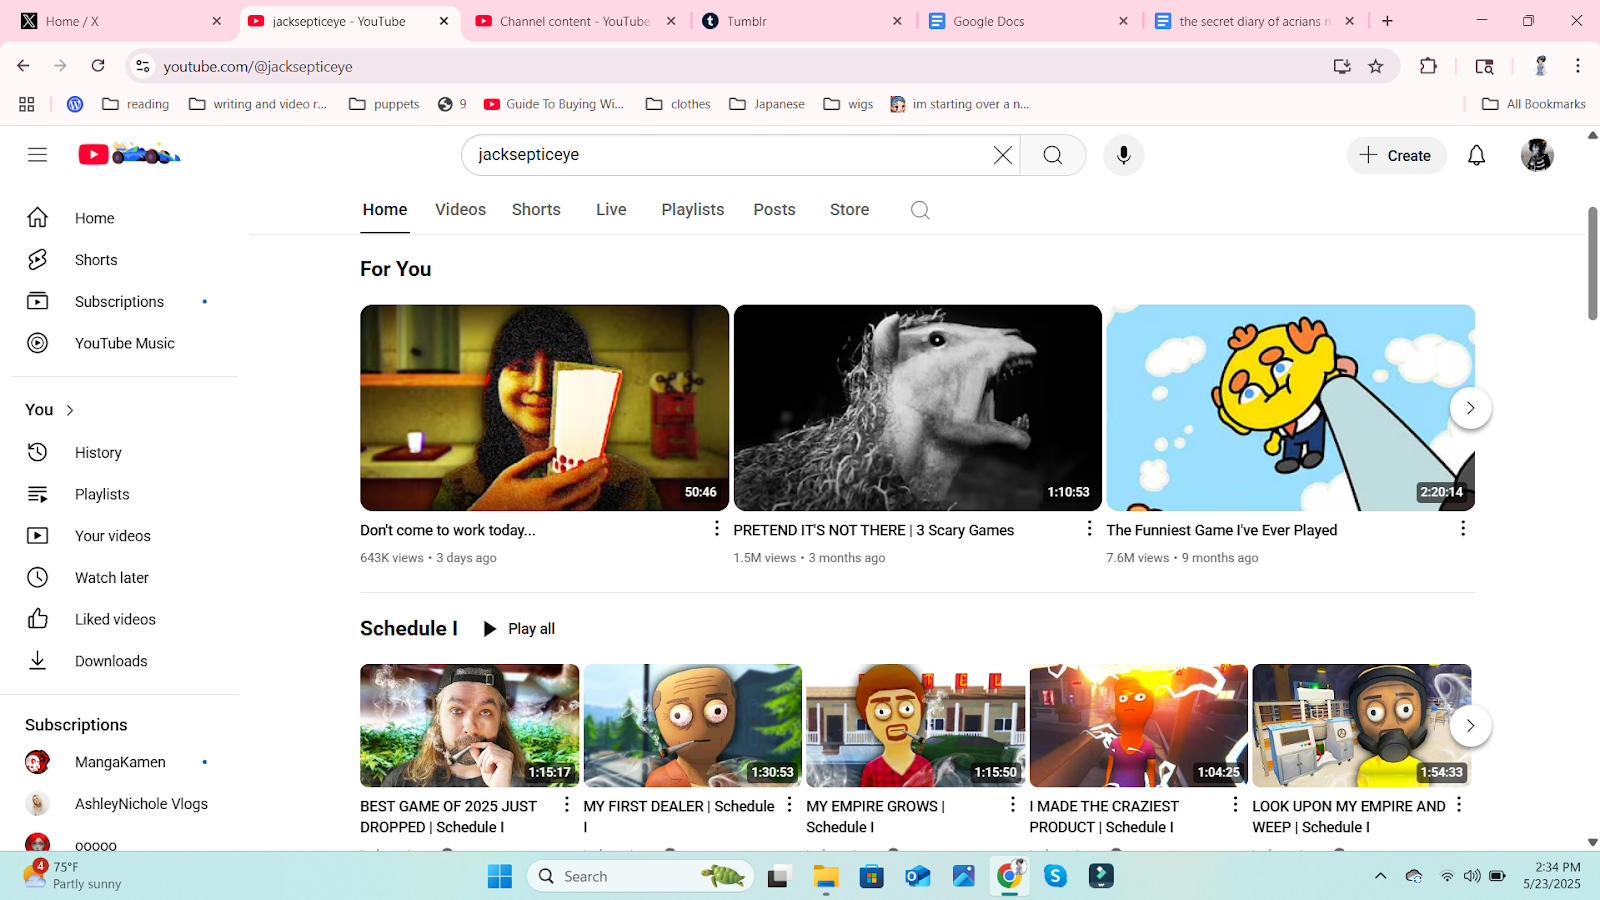Click the install app icon in address bar

tap(1342, 66)
